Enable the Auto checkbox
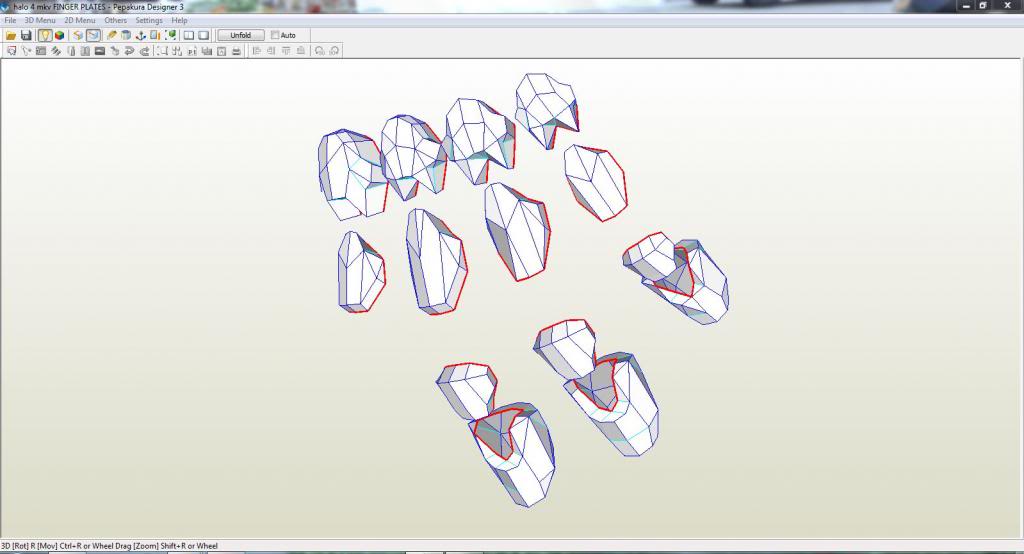The width and height of the screenshot is (1024, 554). click(x=275, y=35)
